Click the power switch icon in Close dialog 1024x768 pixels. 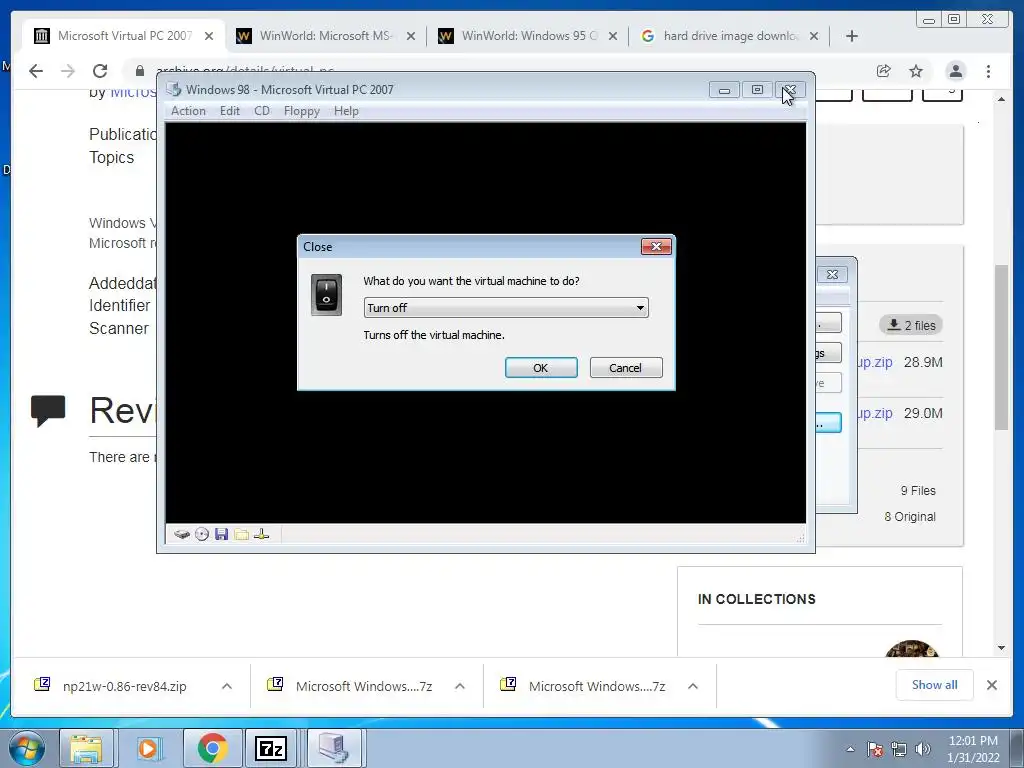coord(327,295)
